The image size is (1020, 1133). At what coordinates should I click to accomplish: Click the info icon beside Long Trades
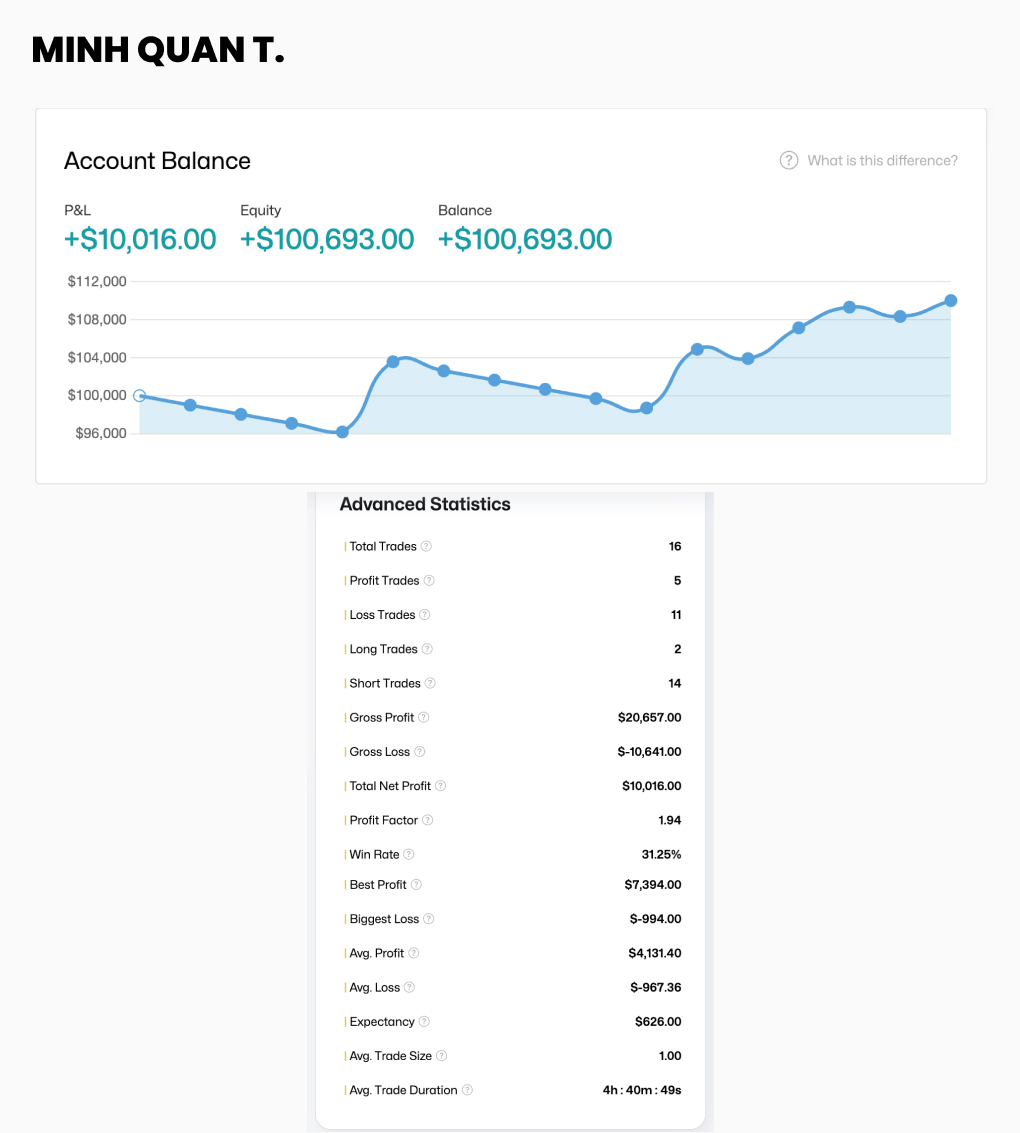tap(427, 649)
